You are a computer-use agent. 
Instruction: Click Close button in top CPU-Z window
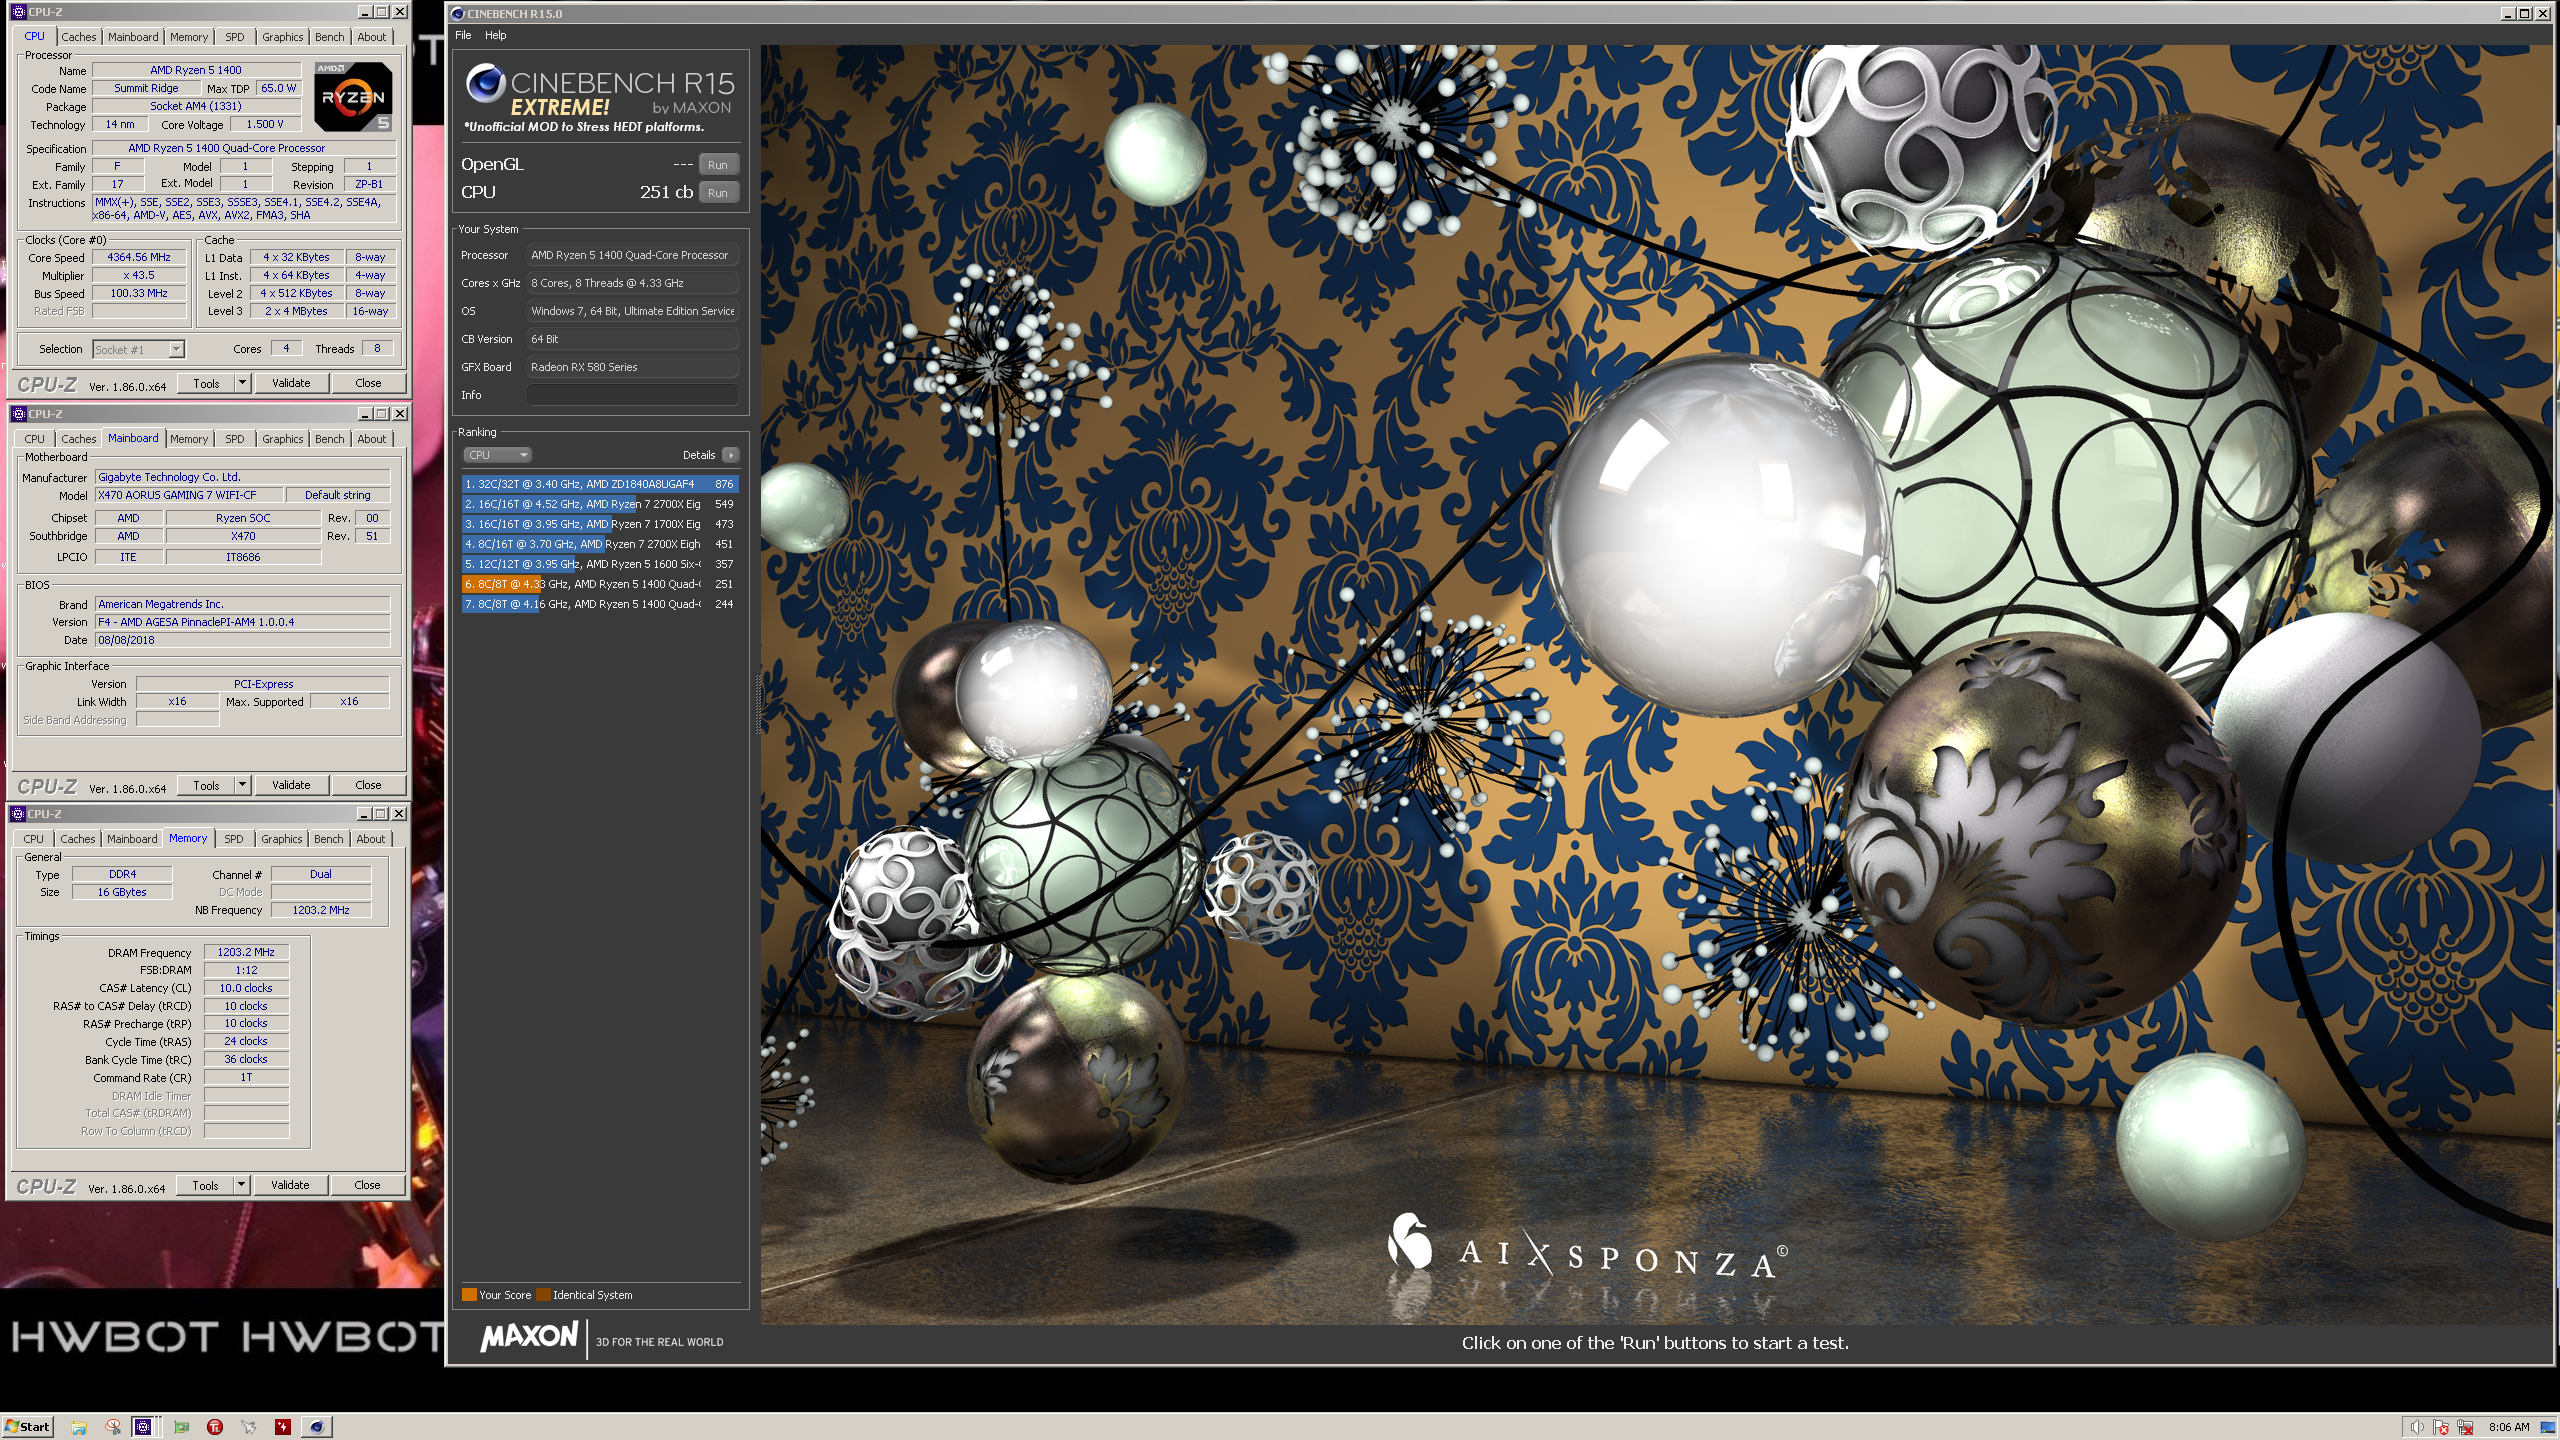368,383
